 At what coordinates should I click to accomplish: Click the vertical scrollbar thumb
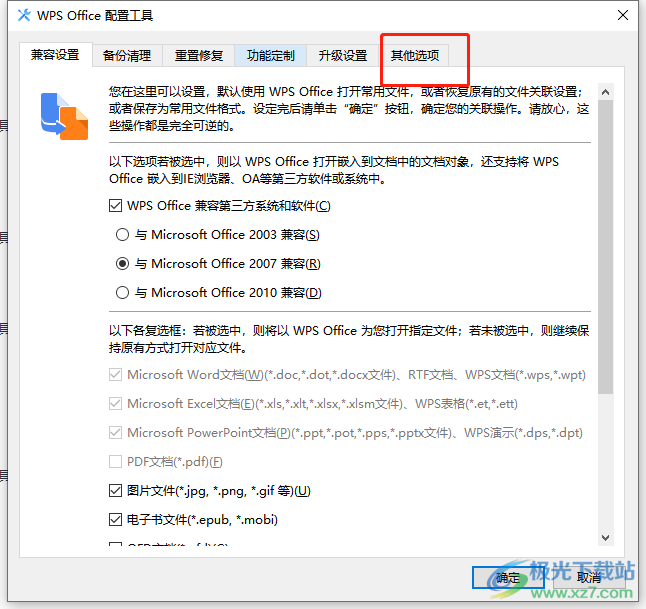[605, 246]
